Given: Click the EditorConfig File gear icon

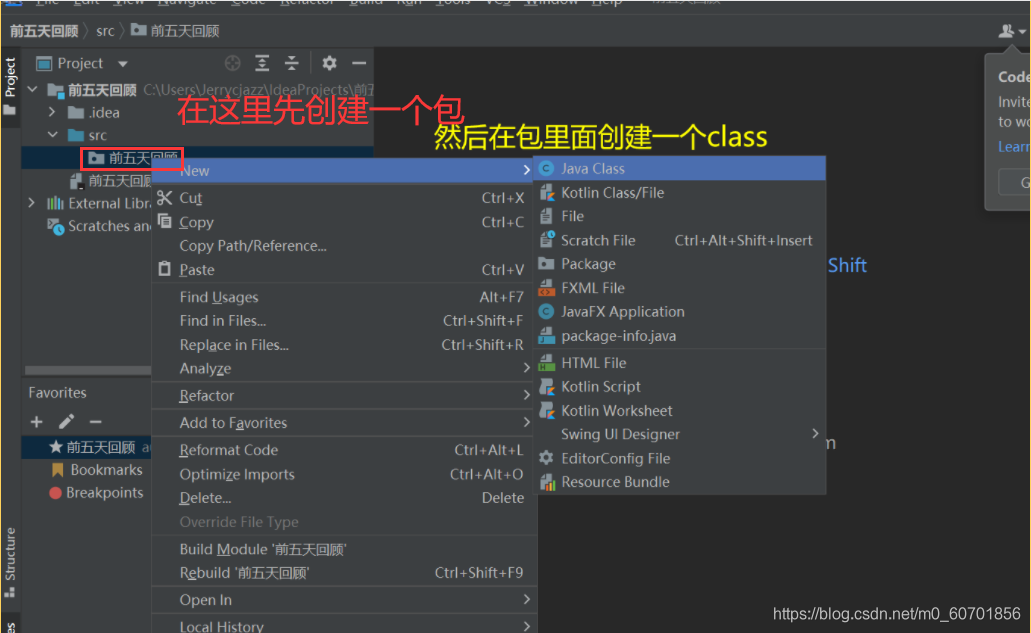Looking at the screenshot, I should click(546, 458).
